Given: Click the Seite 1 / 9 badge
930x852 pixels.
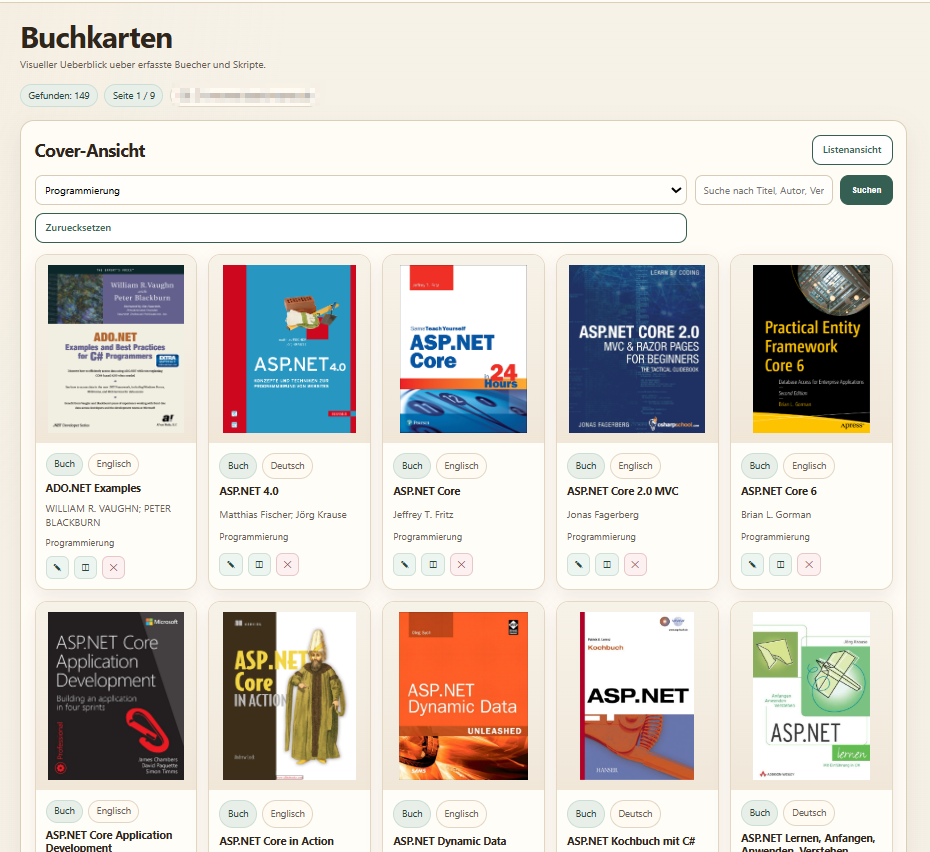Looking at the screenshot, I should 133,96.
